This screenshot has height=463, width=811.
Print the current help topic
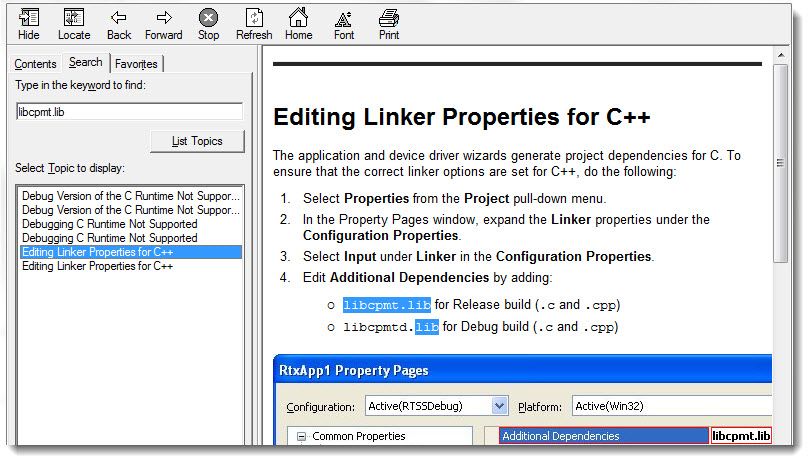[x=389, y=18]
